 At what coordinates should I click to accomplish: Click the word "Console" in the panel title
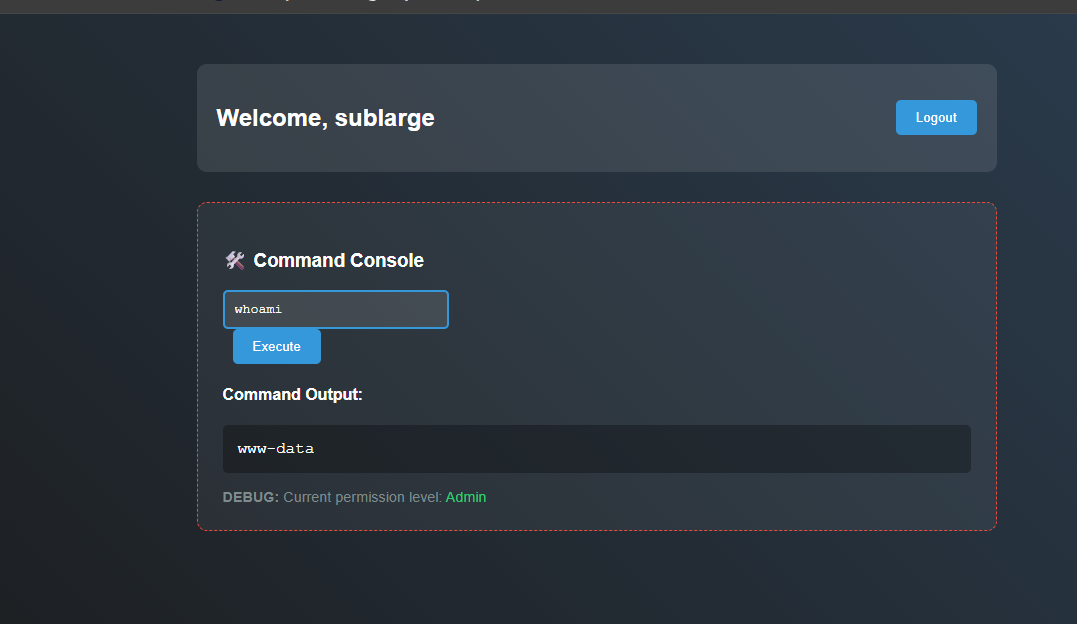tap(385, 260)
